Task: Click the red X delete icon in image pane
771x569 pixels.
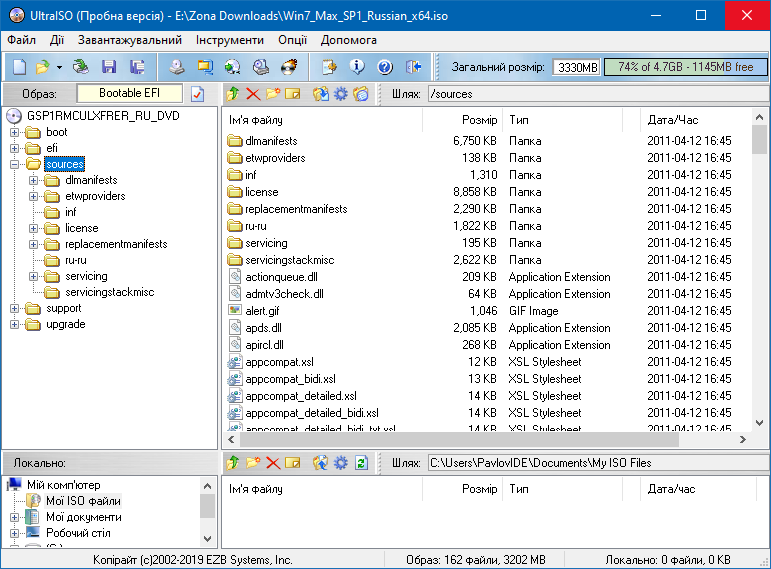Action: 253,93
